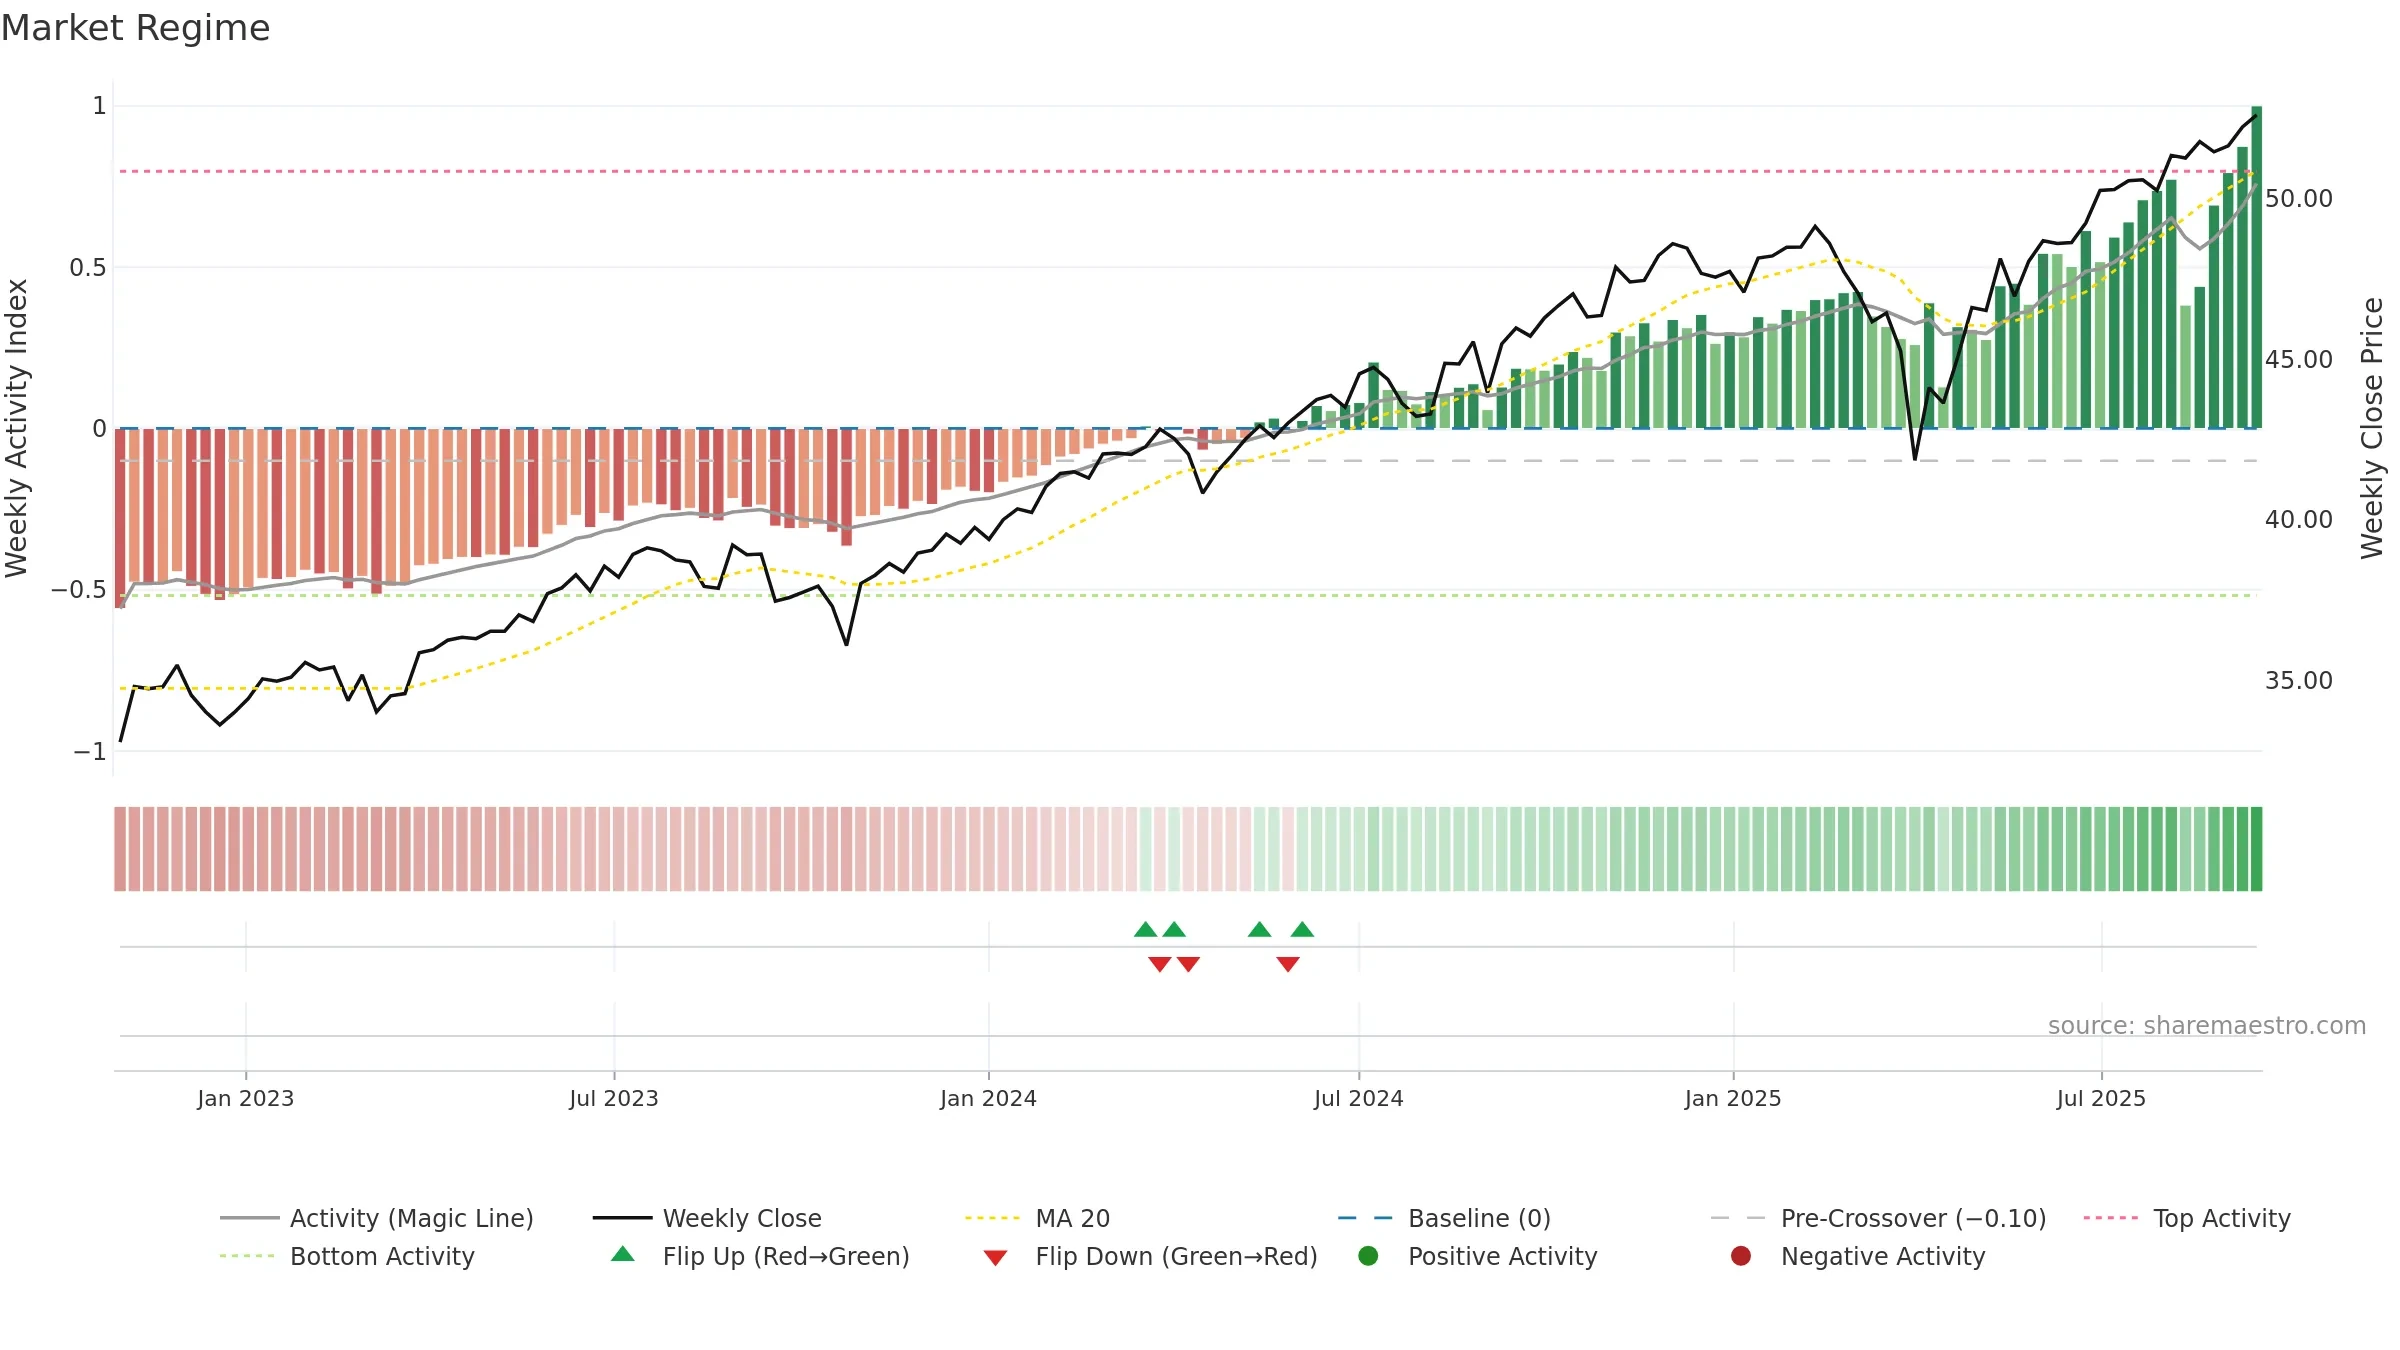2400x1350 pixels.
Task: Click the second red flip-down triangle marker
Action: click(1188, 964)
